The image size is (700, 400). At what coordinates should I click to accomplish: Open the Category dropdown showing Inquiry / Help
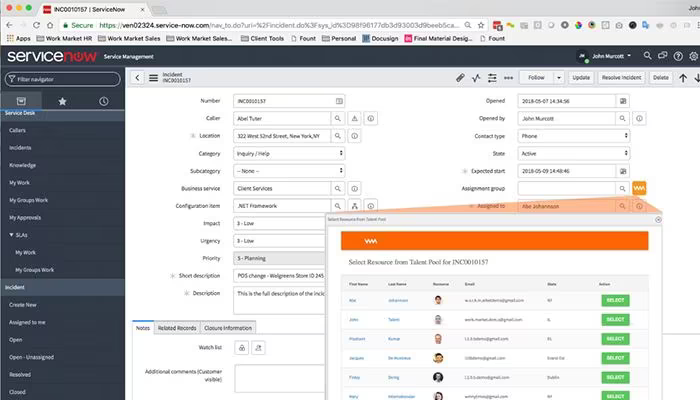point(289,153)
